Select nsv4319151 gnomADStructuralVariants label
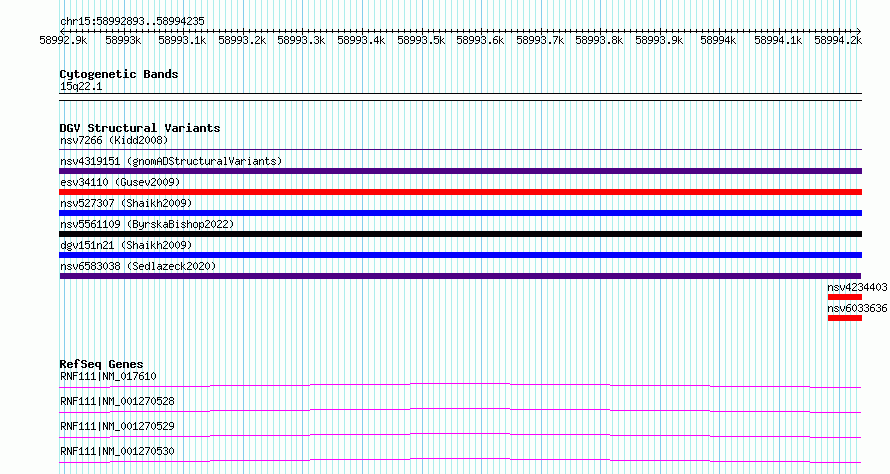 pos(171,161)
